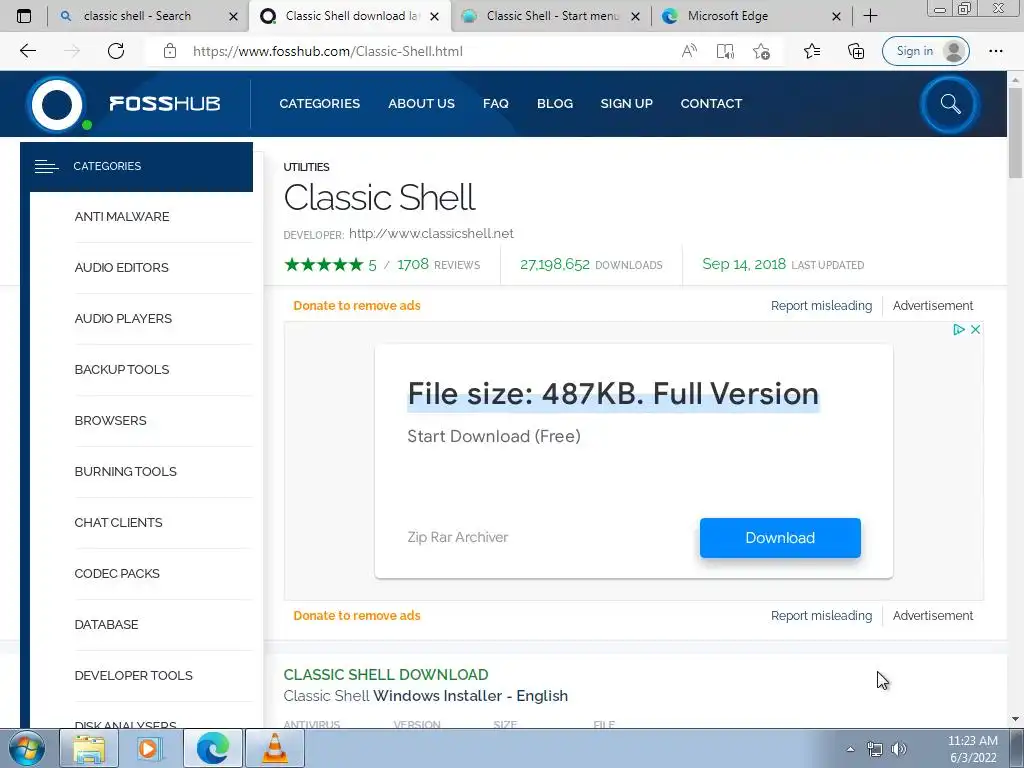
Task: Open Windows Start menu
Action: pyautogui.click(x=26, y=748)
